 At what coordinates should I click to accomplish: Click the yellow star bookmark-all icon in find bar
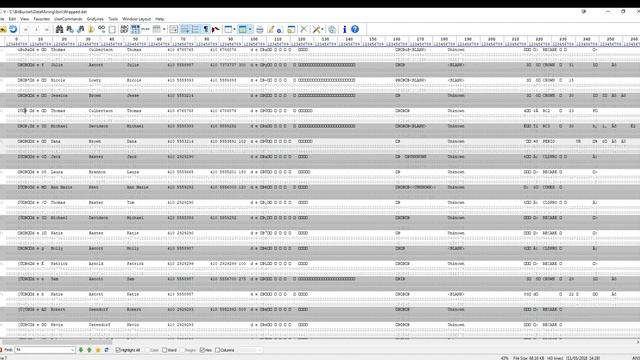pos(98,350)
